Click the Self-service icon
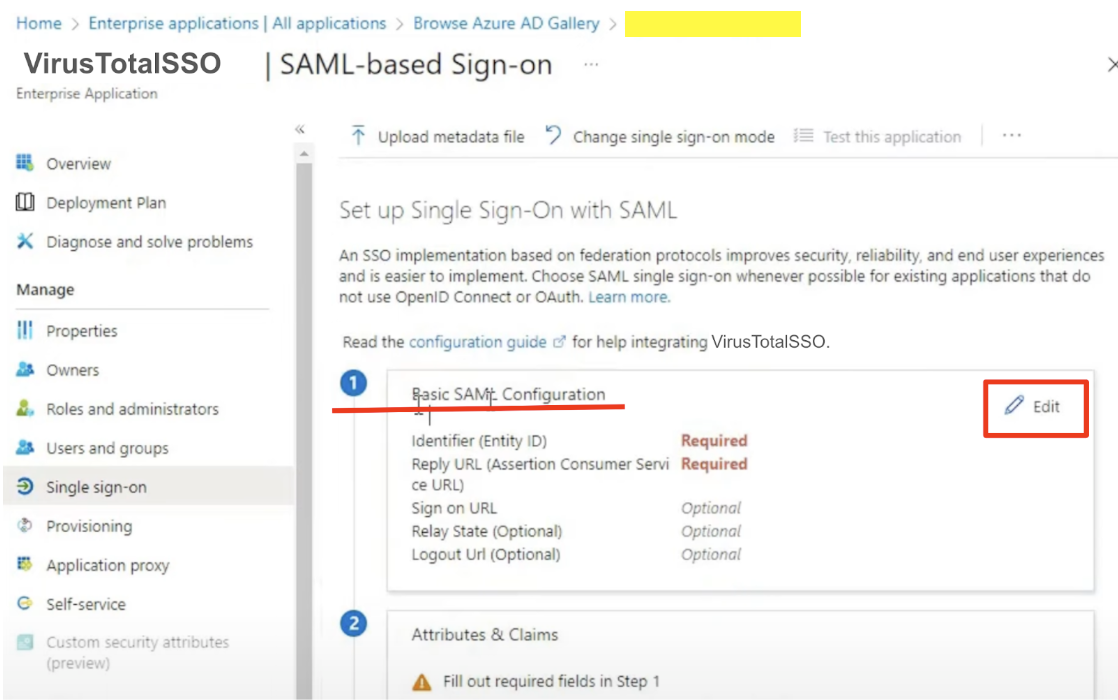 [25, 604]
